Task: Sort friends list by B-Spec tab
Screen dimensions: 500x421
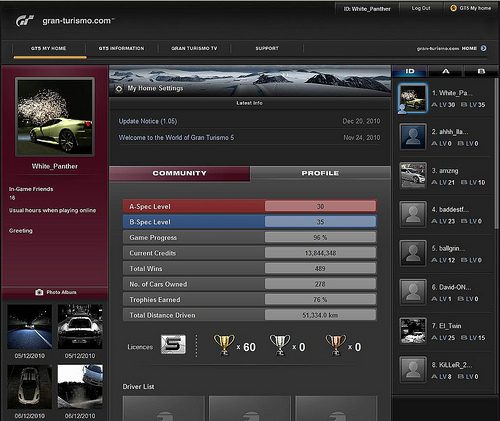Action: tap(481, 71)
